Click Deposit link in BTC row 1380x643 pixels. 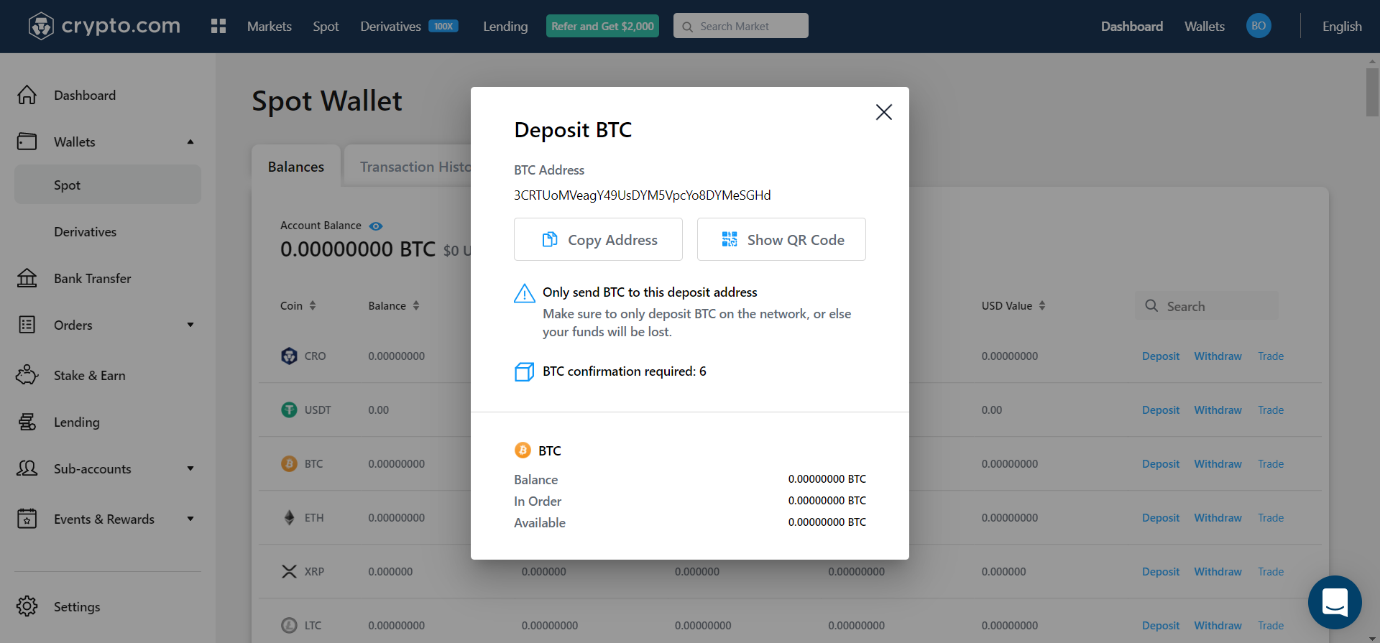pyautogui.click(x=1161, y=464)
